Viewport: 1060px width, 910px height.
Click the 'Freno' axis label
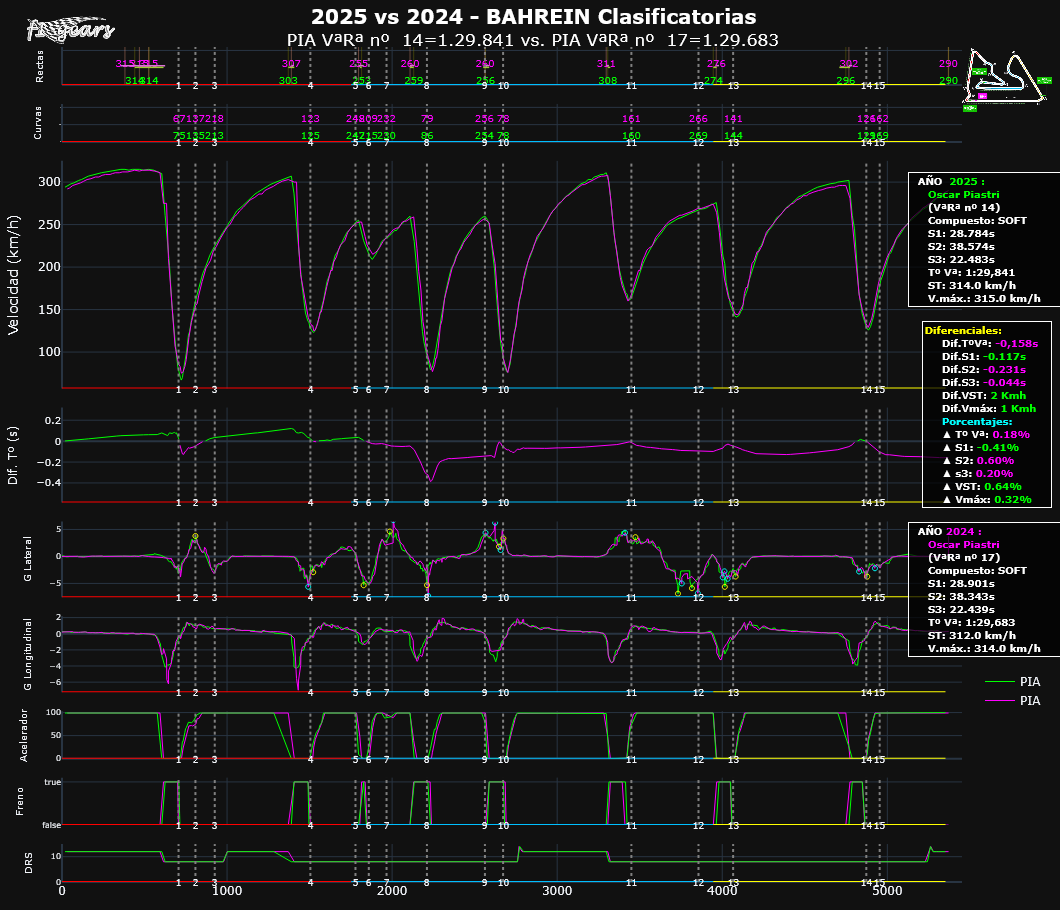(20, 801)
